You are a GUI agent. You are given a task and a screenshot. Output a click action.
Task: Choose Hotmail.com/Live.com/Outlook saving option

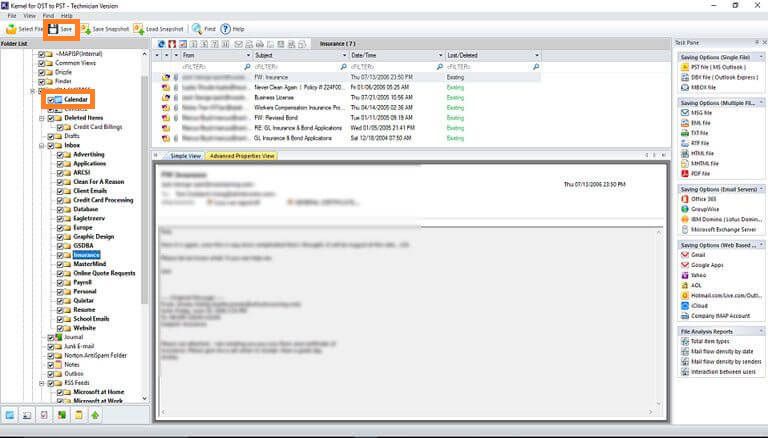tap(721, 295)
